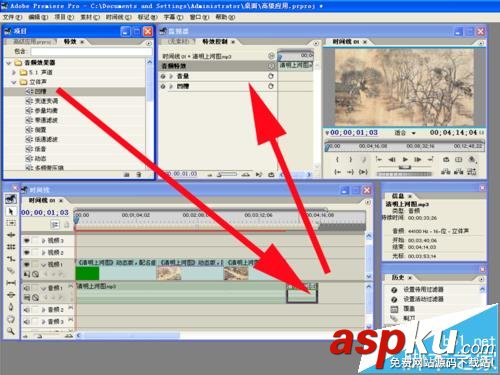Set Out point in program monitor
Screen dimensions: 500x375
[x=350, y=160]
